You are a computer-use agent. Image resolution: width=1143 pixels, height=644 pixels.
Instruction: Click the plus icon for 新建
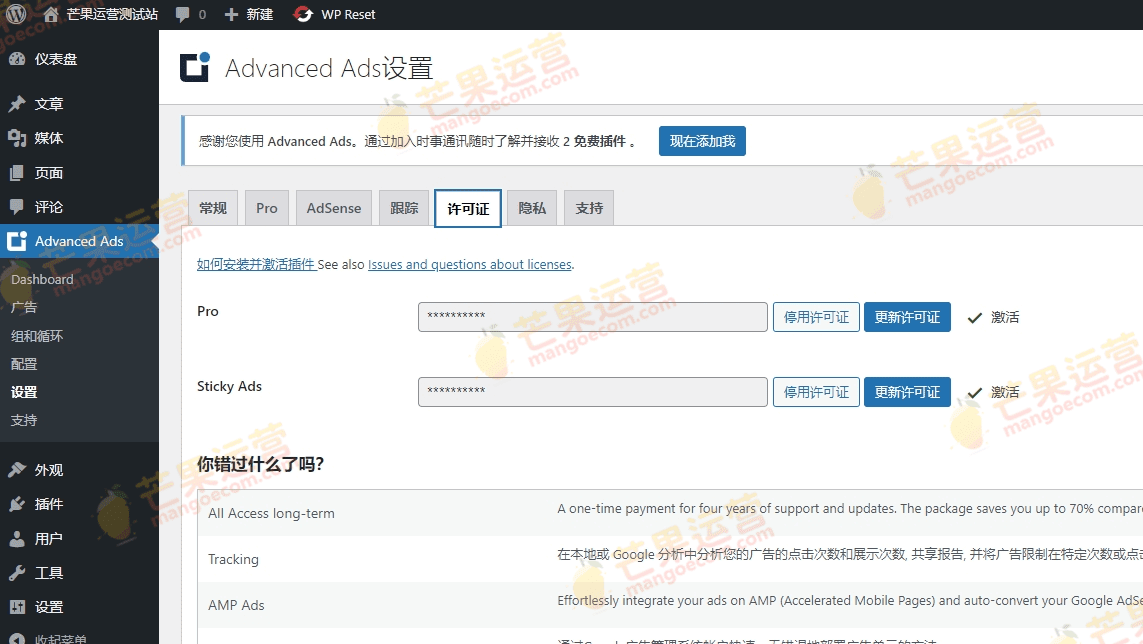tap(231, 15)
